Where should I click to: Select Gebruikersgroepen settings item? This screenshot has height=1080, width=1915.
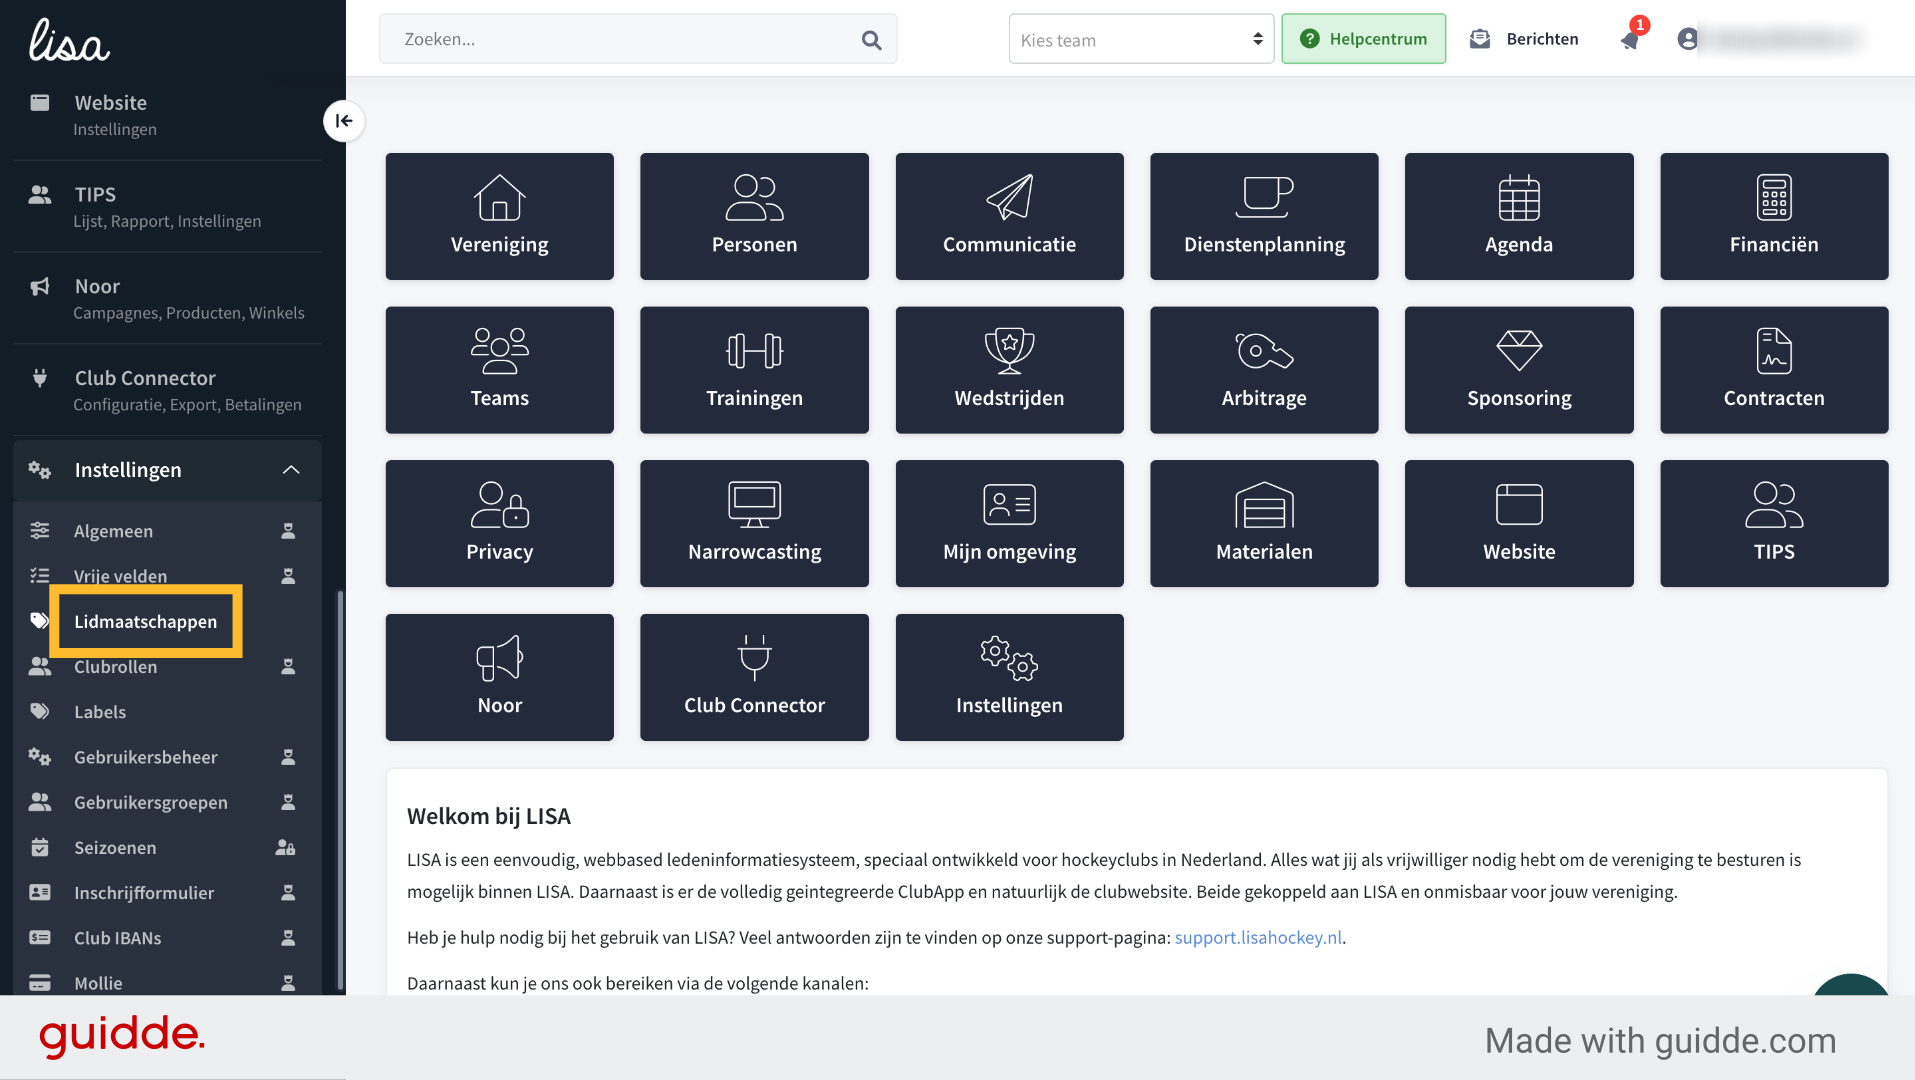pos(167,802)
